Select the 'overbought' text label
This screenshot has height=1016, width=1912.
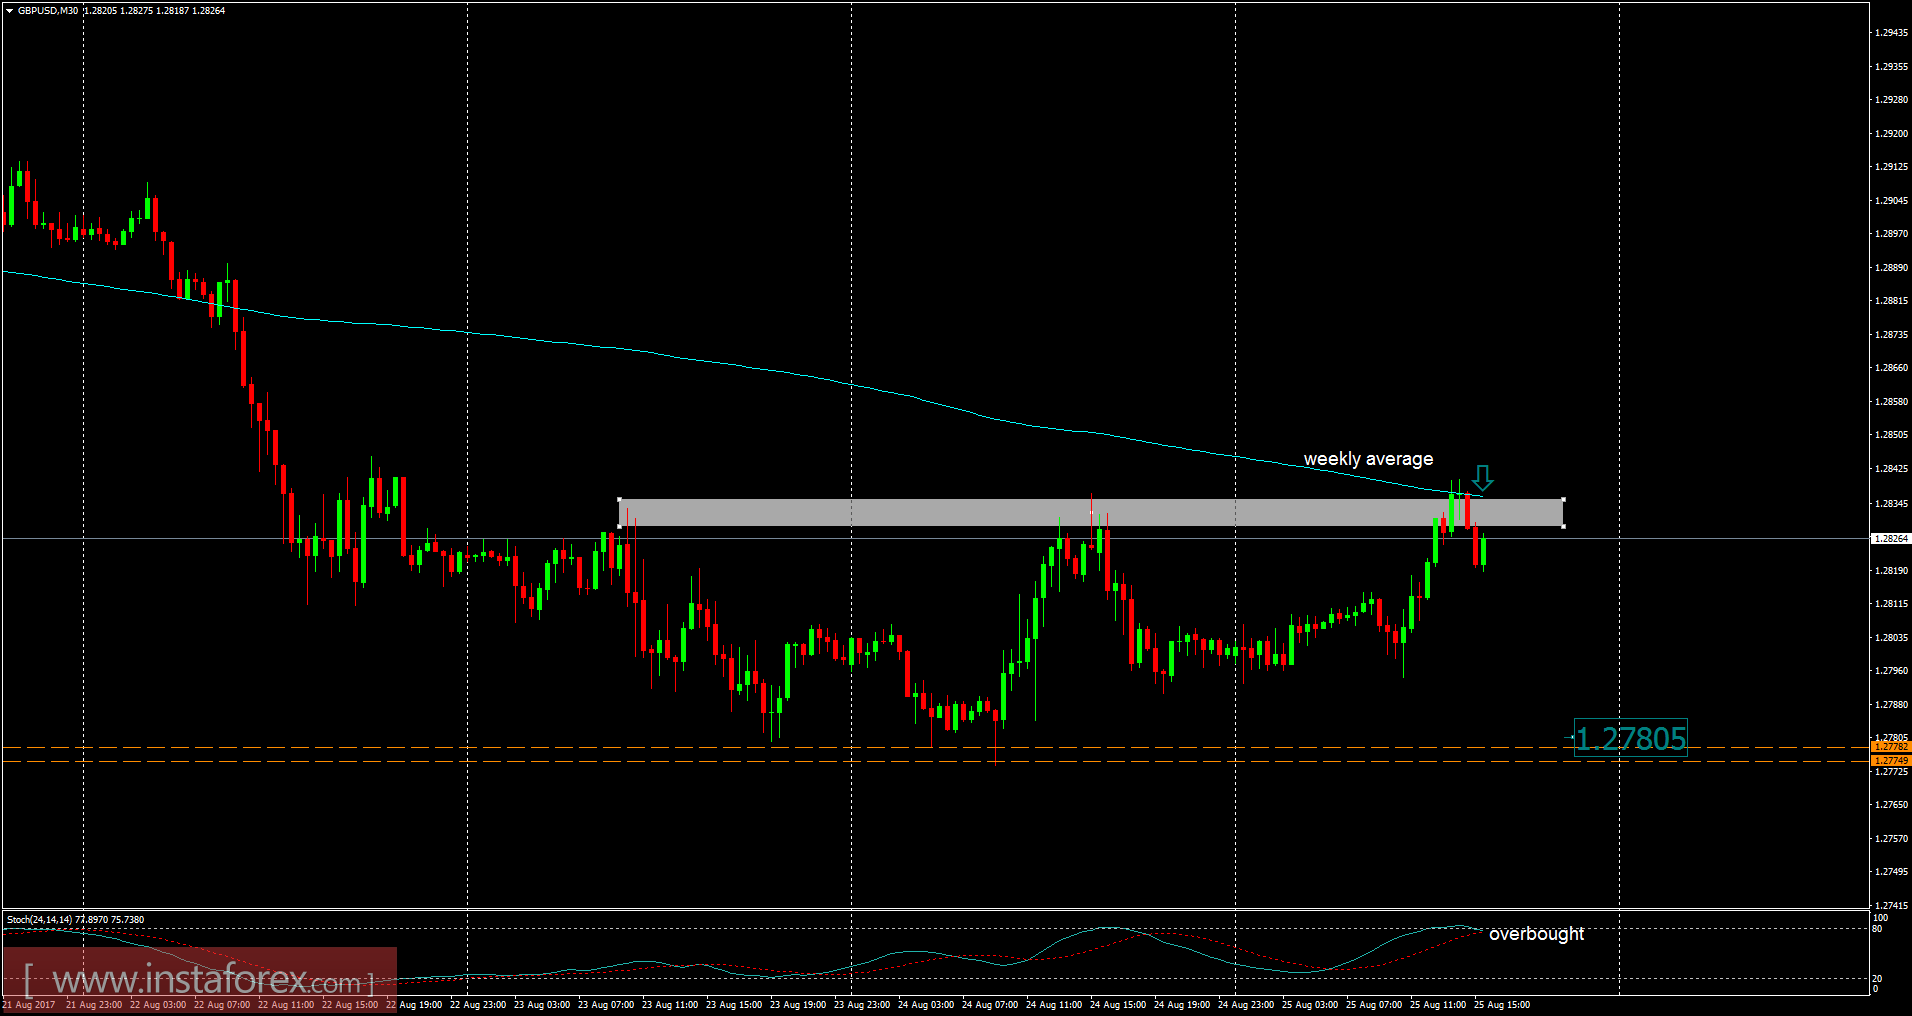[1536, 934]
